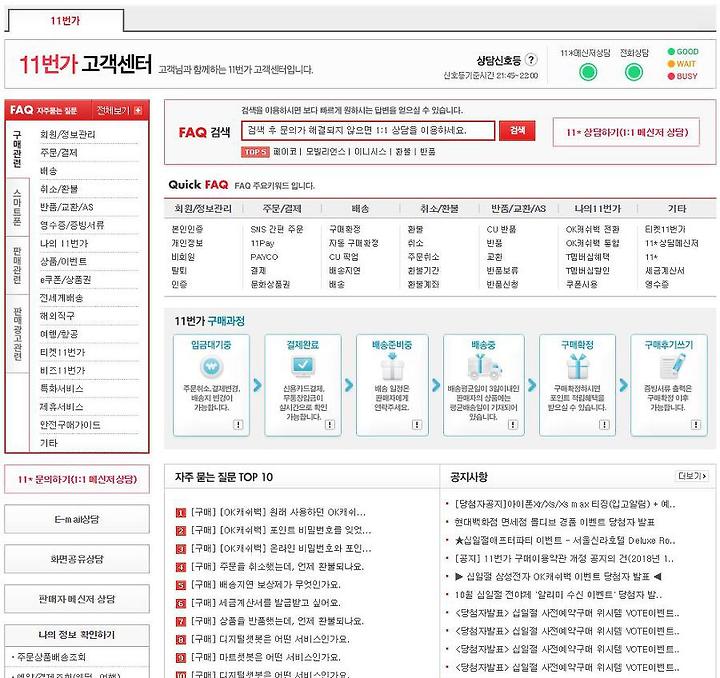Open the 본인인증 Quick FAQ keyword
Screen dimensions: 720x678
pyautogui.click(x=187, y=229)
